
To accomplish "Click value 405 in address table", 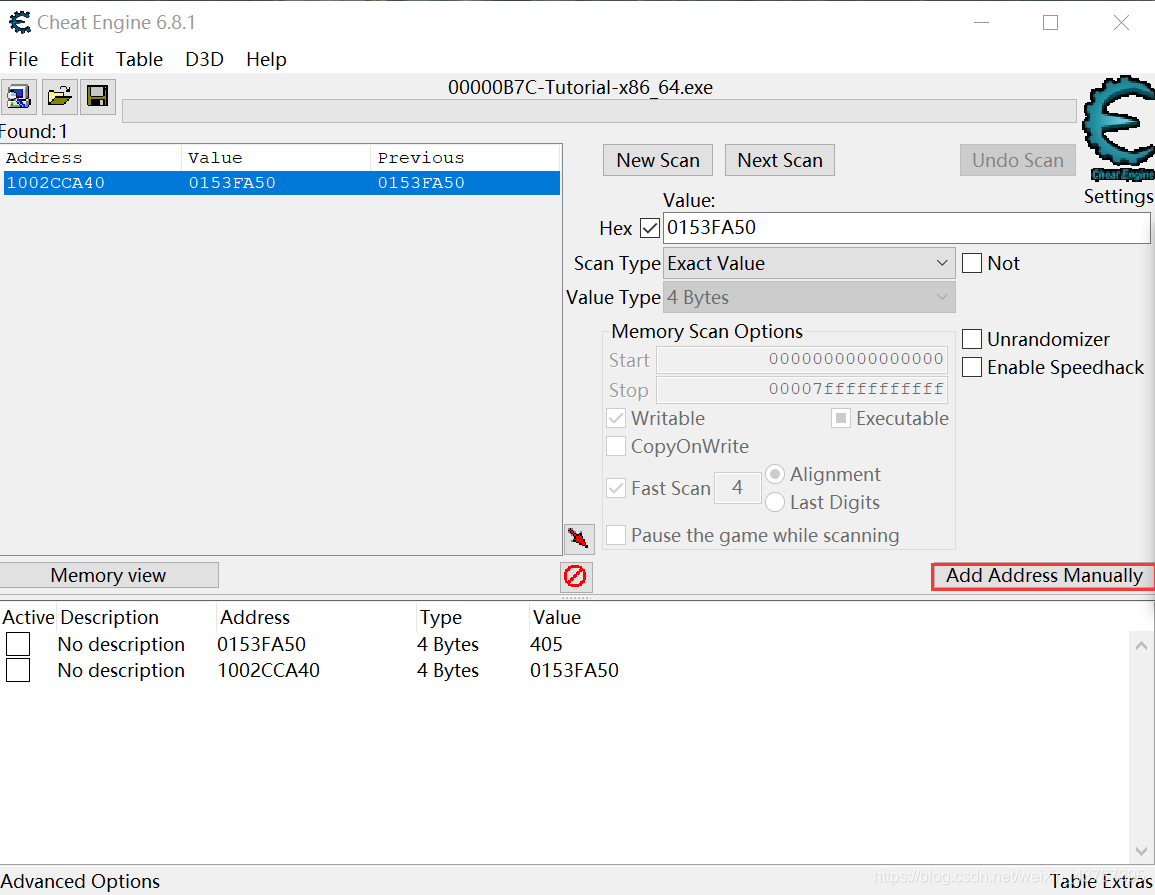I will [546, 644].
